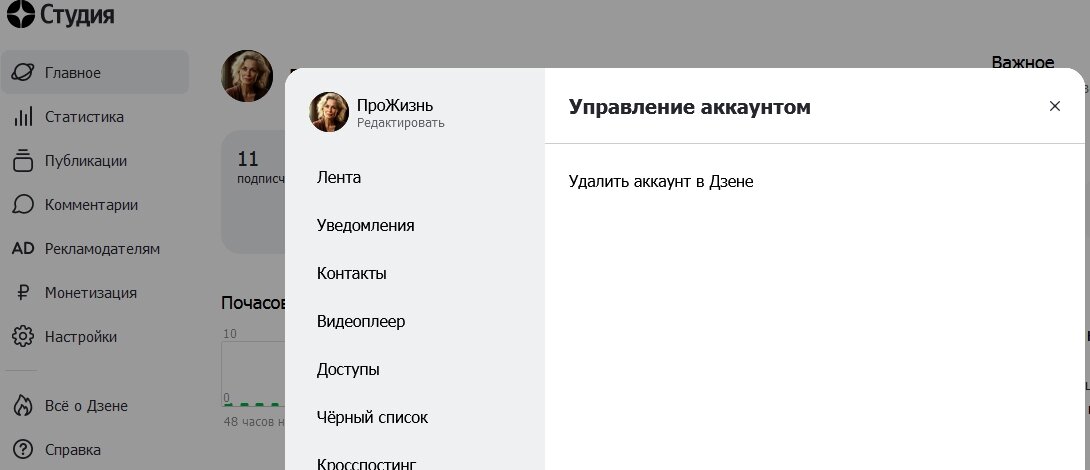
Task: Click the bar chart icon for Статистика
Action: [x=23, y=117]
